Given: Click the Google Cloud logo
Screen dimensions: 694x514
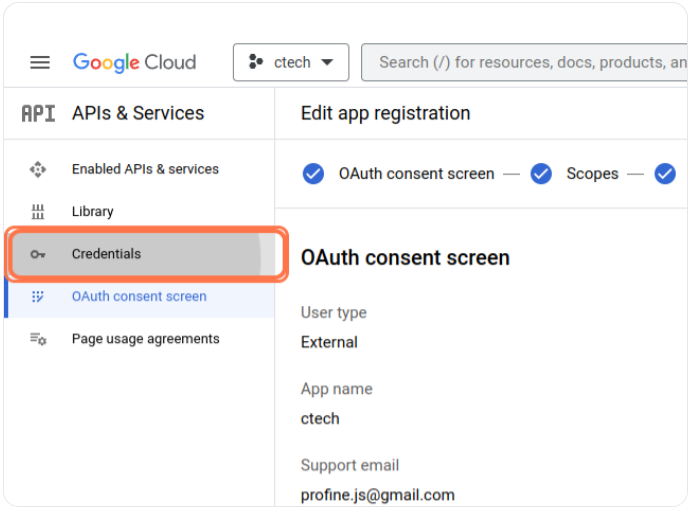Looking at the screenshot, I should (134, 62).
